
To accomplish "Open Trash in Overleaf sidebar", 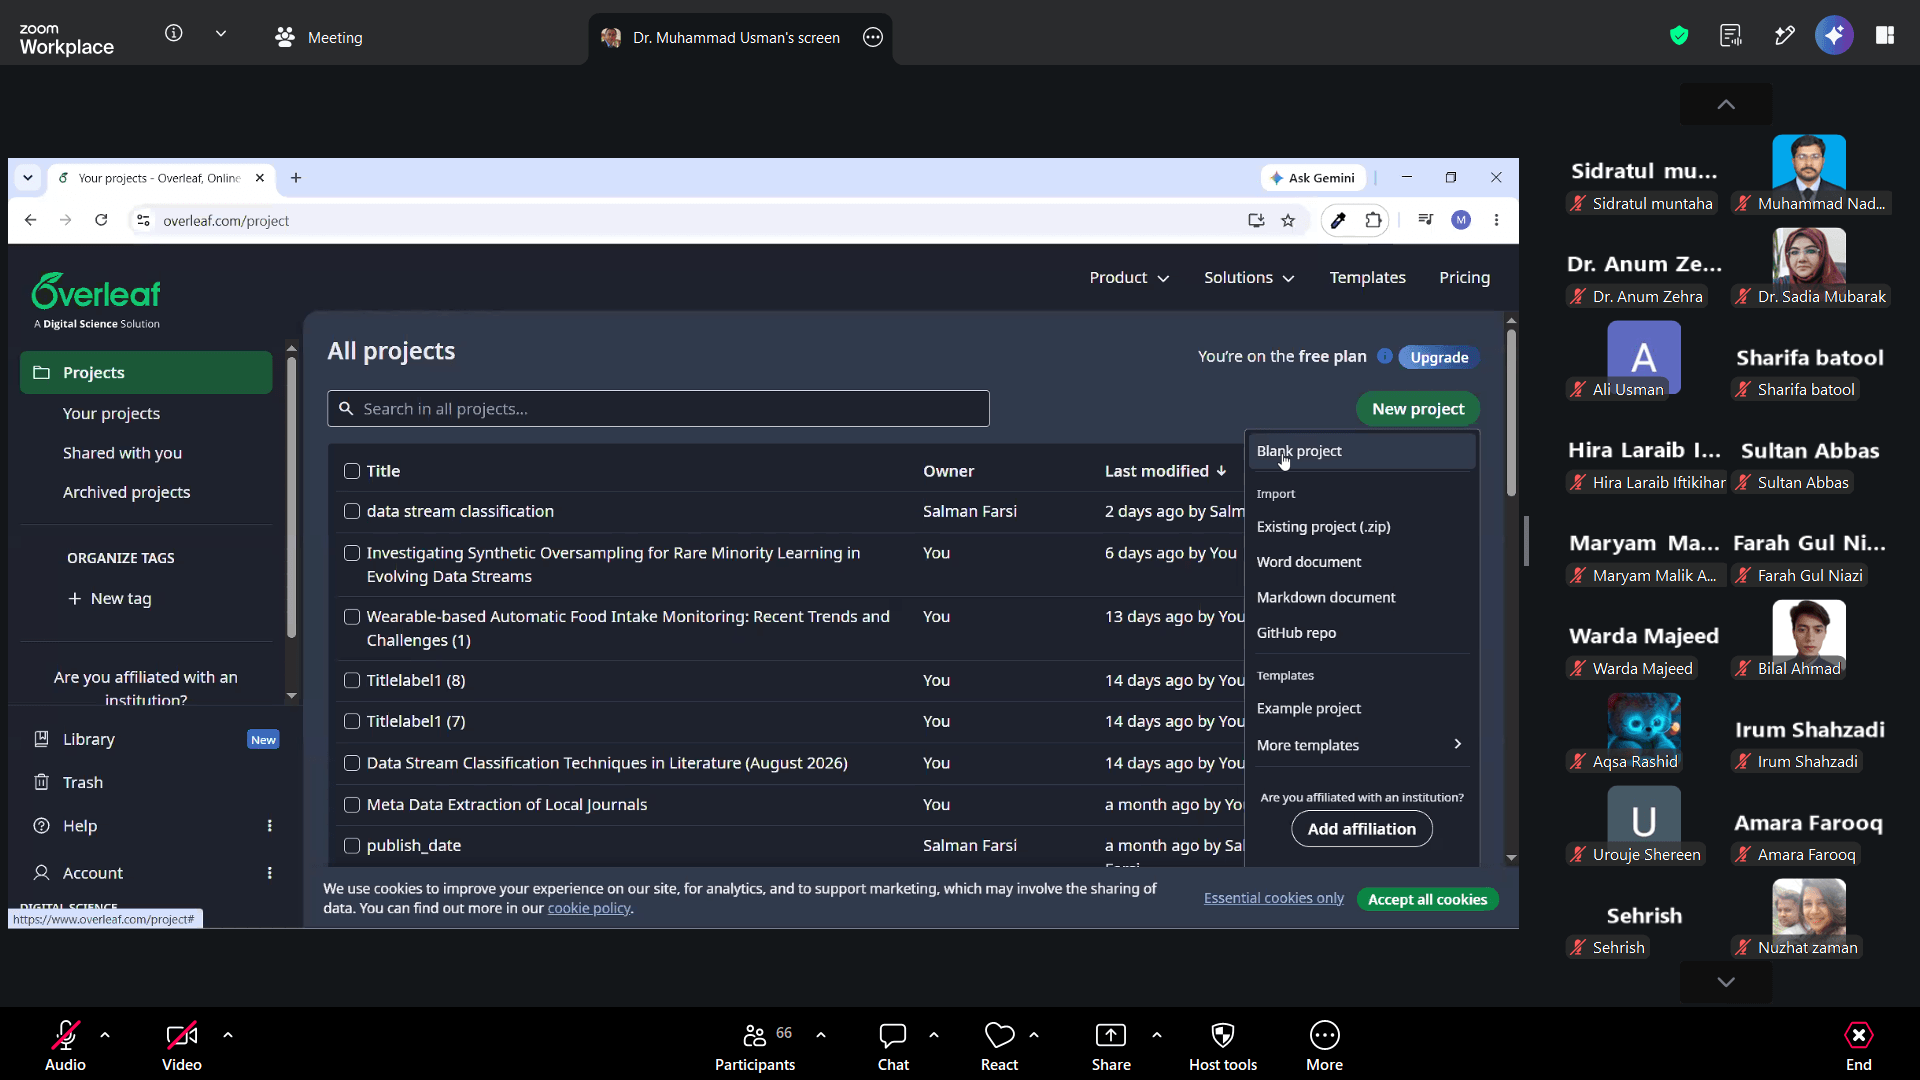I will tap(83, 782).
